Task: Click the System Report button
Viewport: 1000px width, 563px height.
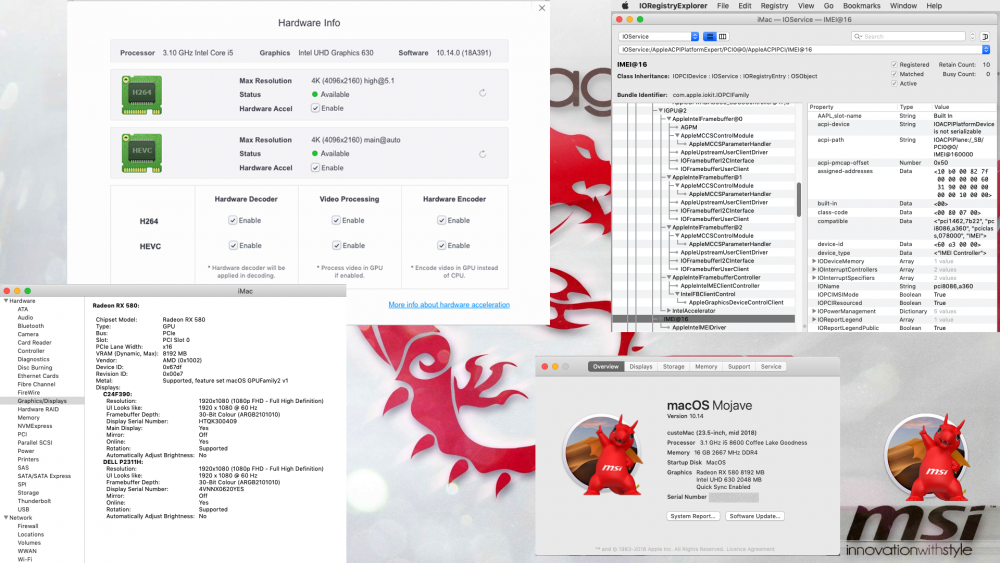Action: coord(693,516)
